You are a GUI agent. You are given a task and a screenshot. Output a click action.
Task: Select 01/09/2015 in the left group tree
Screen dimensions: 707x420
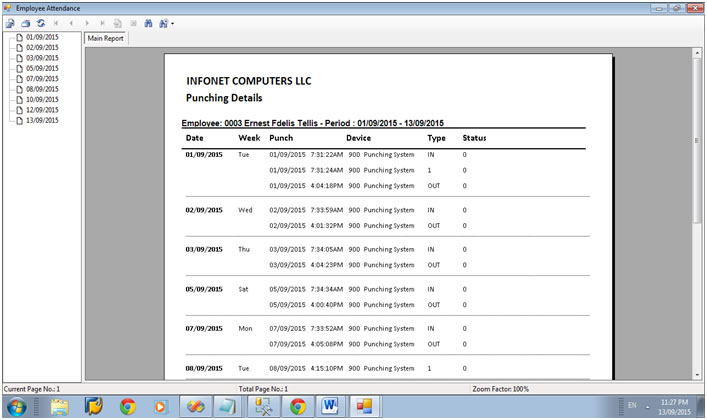coord(42,37)
